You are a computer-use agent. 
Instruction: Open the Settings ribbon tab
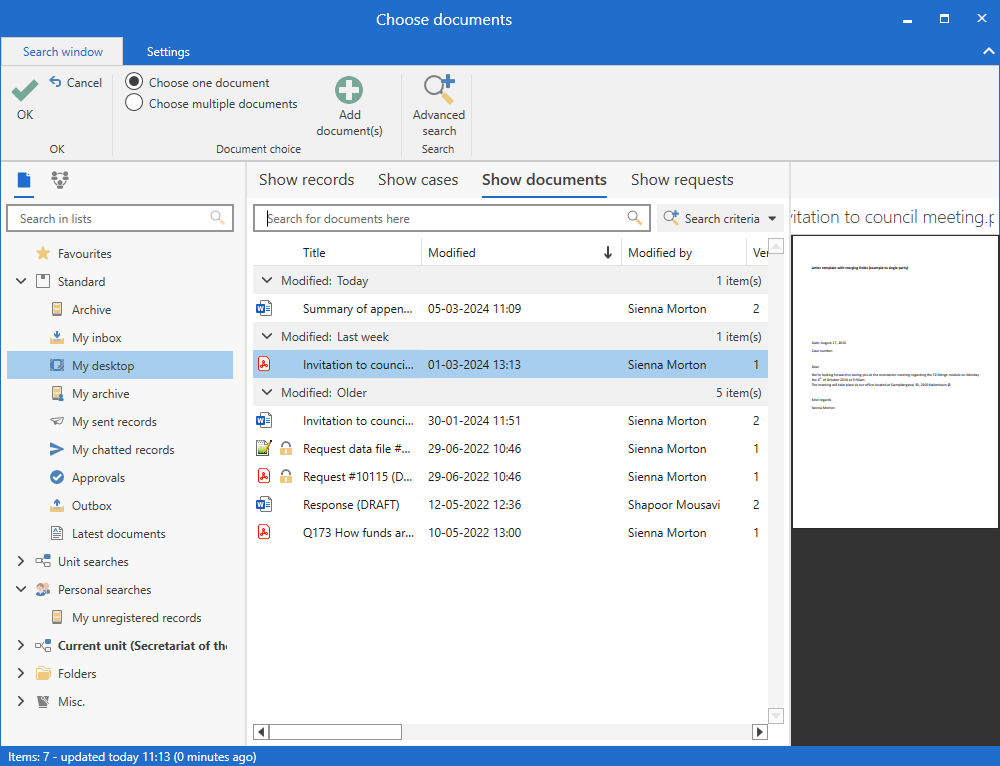[168, 52]
